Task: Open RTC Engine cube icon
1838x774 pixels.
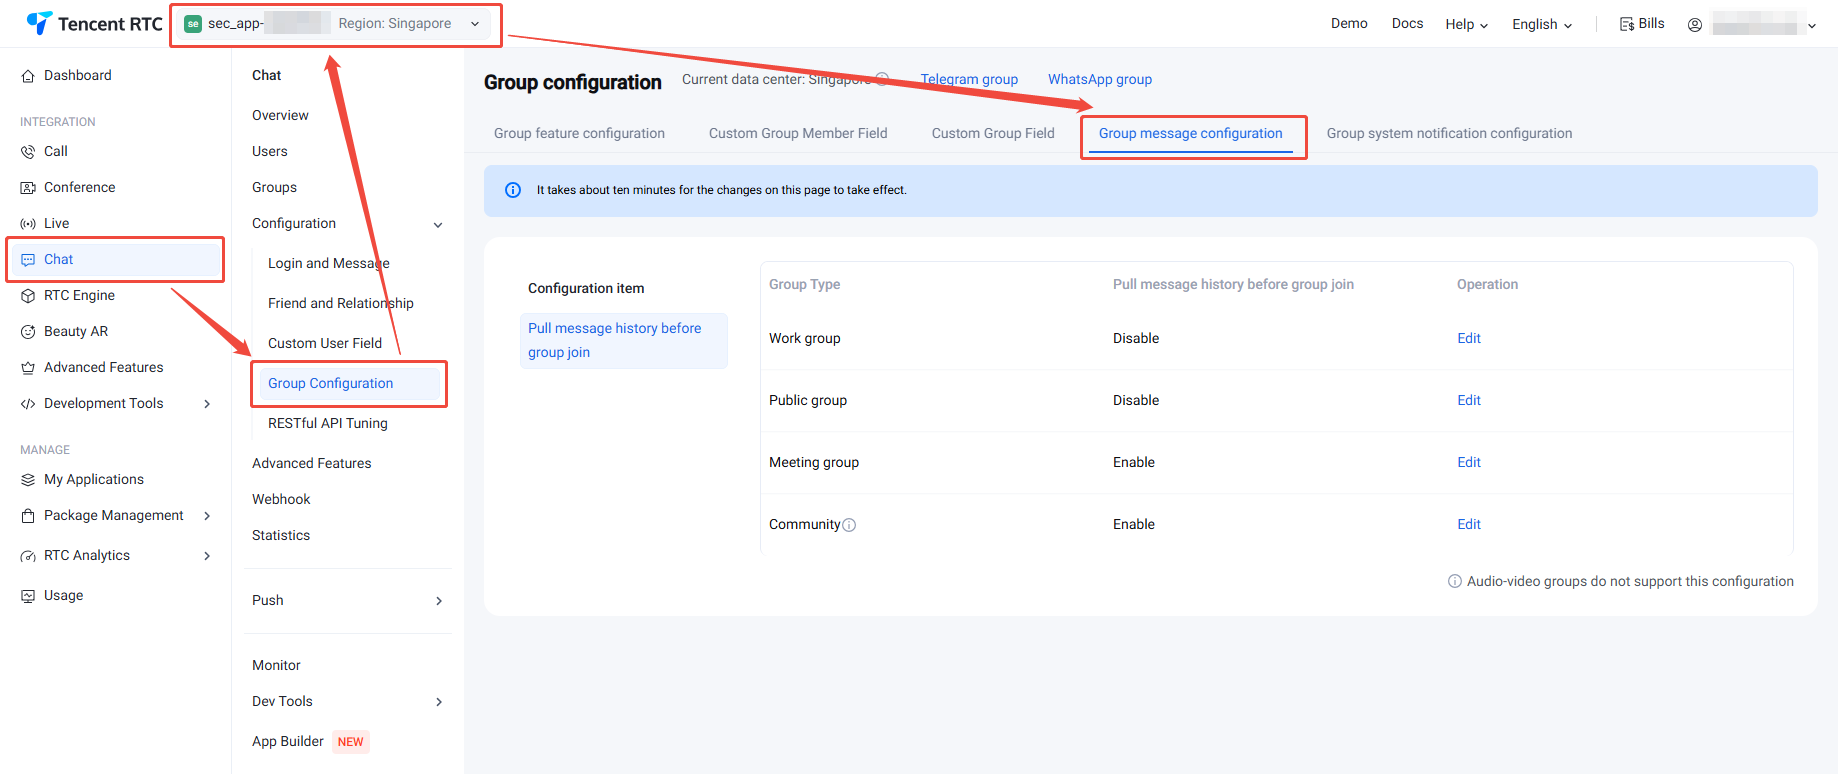Action: click(28, 296)
